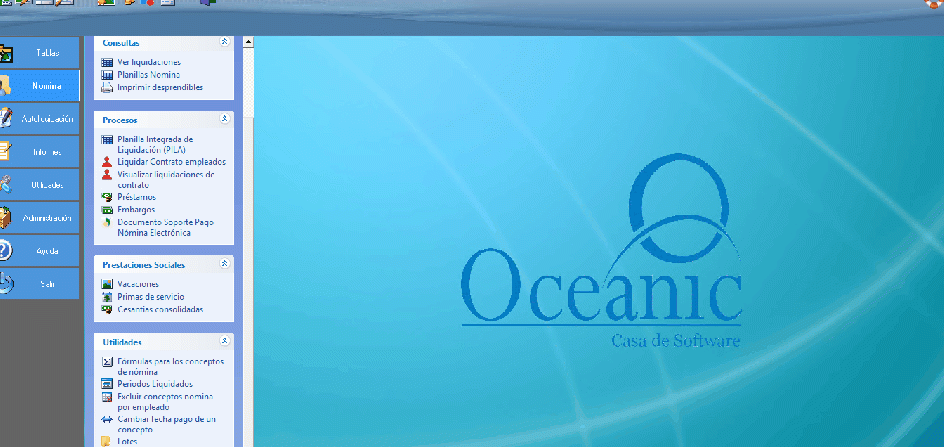Click the Imprimir desprendibles printer icon
The image size is (944, 447).
click(x=107, y=87)
